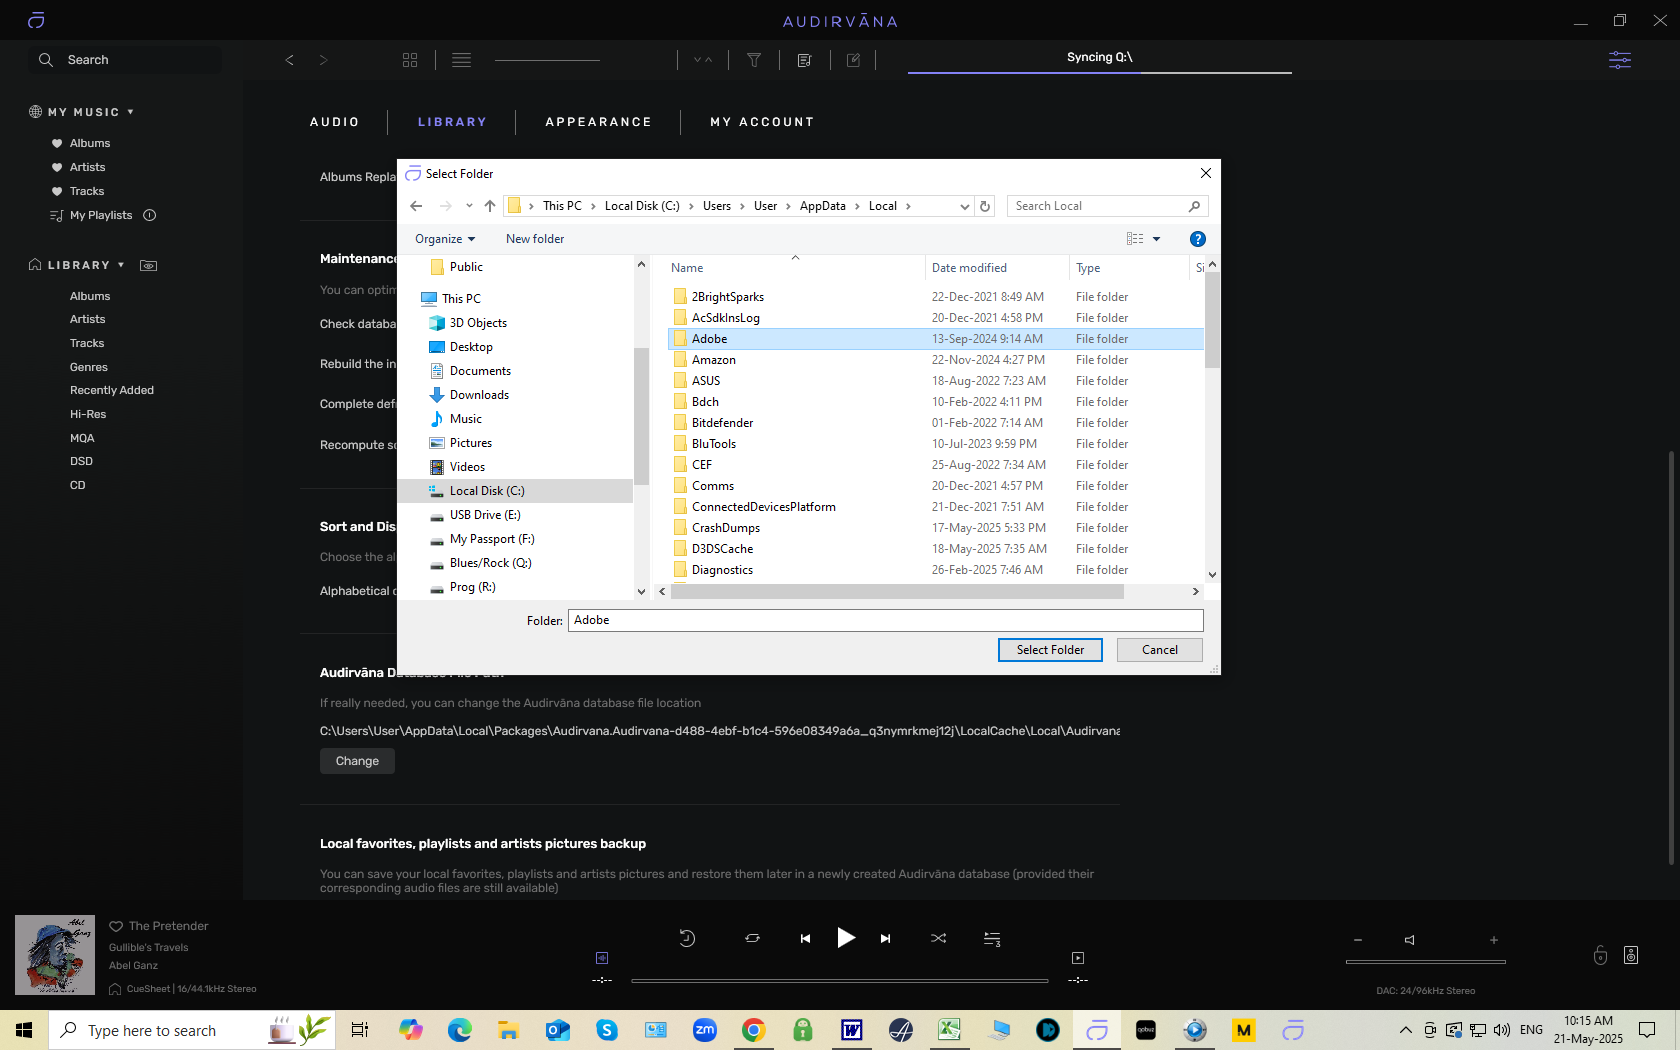Open the play queue icon
Image resolution: width=1680 pixels, height=1050 pixels.
click(x=992, y=938)
